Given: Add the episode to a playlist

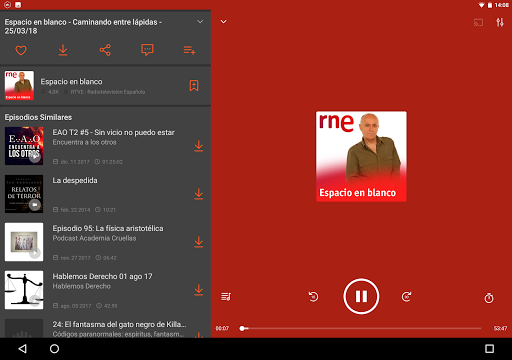Looking at the screenshot, I should (189, 50).
